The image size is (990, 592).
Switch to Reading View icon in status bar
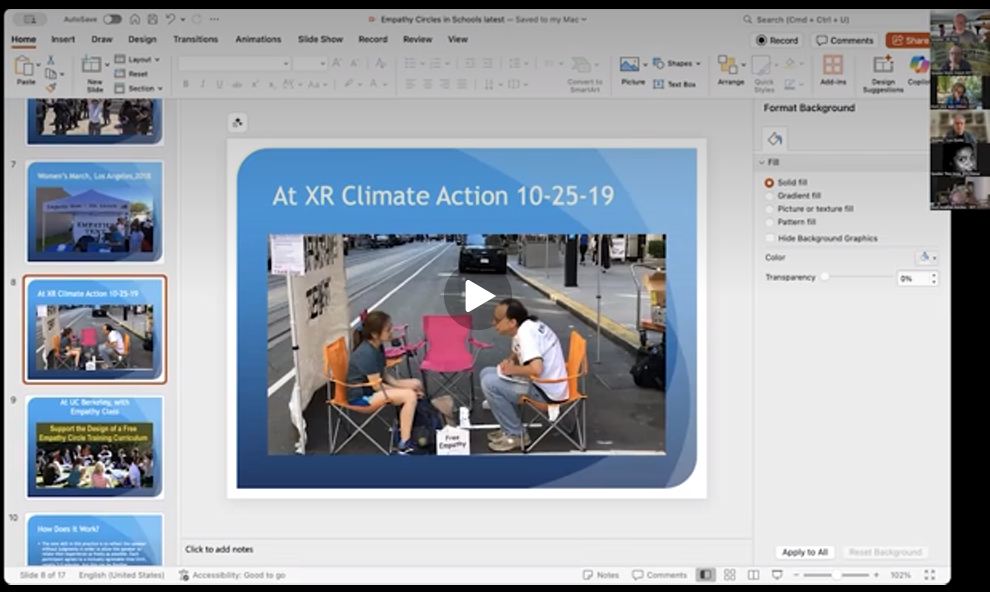[753, 575]
